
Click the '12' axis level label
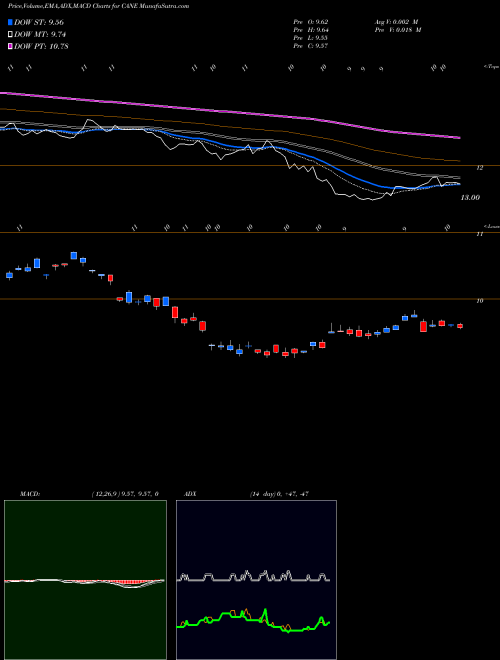coord(479,168)
